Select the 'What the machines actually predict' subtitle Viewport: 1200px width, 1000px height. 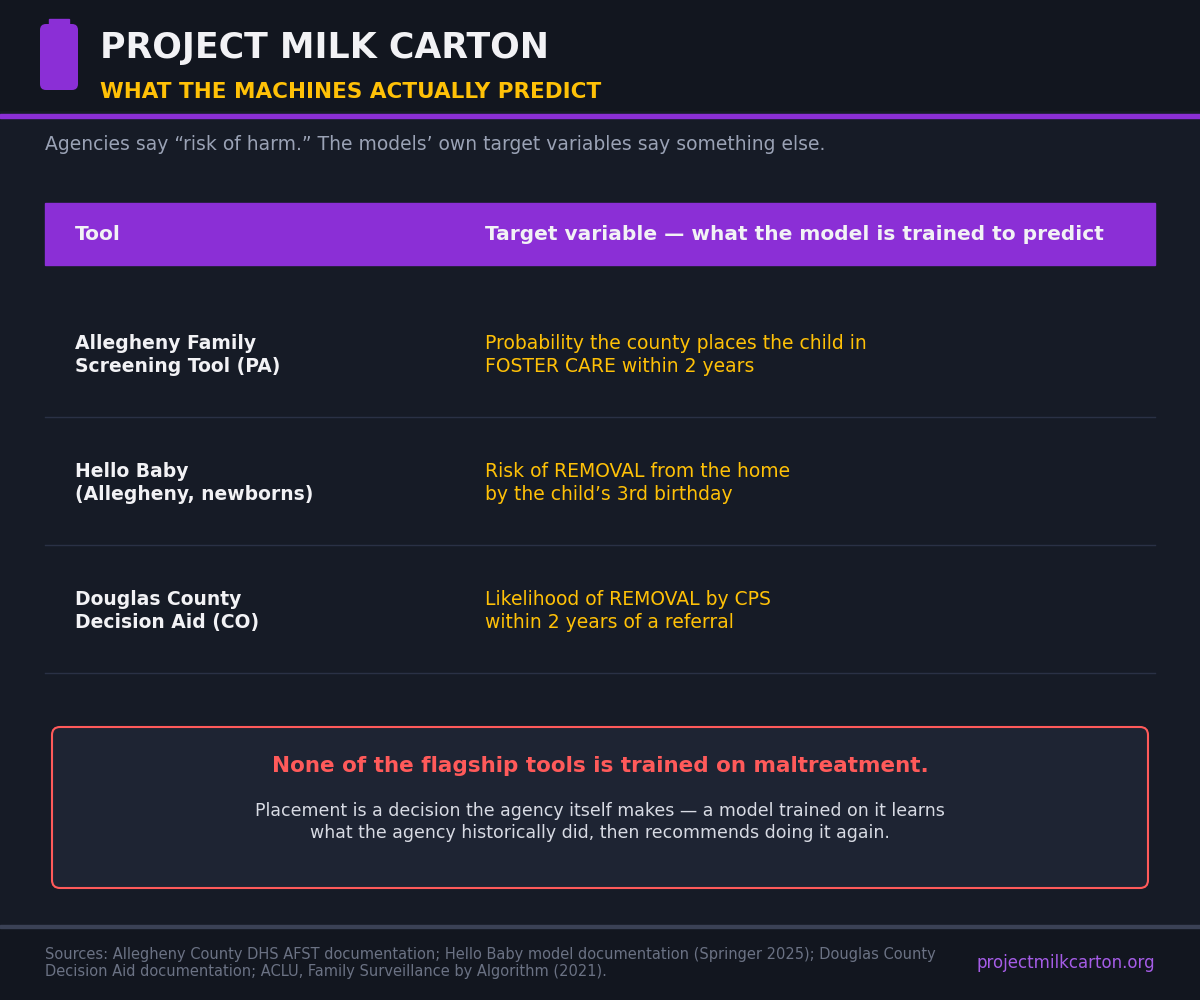pos(350,92)
